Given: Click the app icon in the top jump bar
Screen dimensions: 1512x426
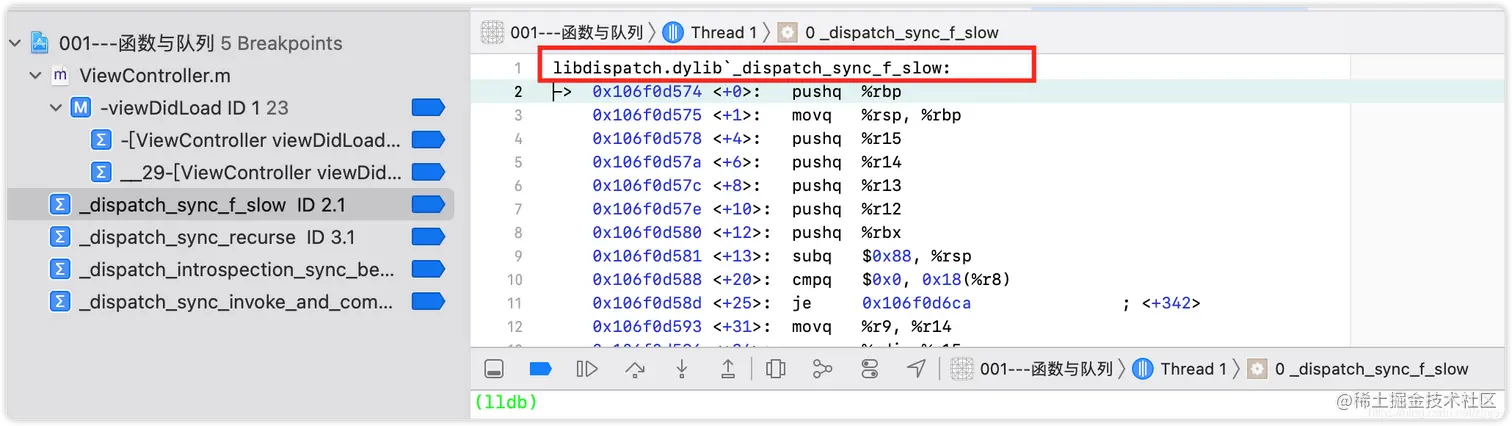Looking at the screenshot, I should pyautogui.click(x=492, y=32).
